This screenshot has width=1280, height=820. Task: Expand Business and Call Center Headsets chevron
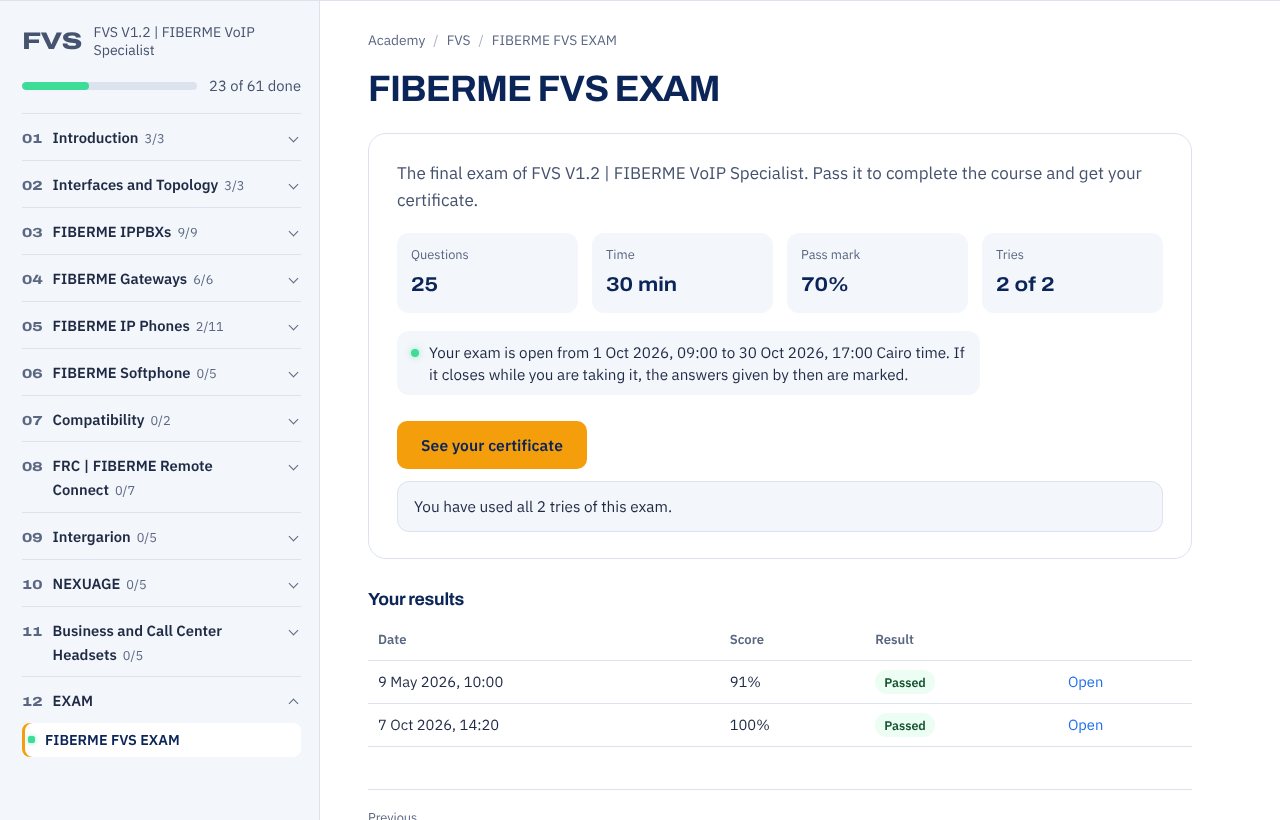(293, 632)
